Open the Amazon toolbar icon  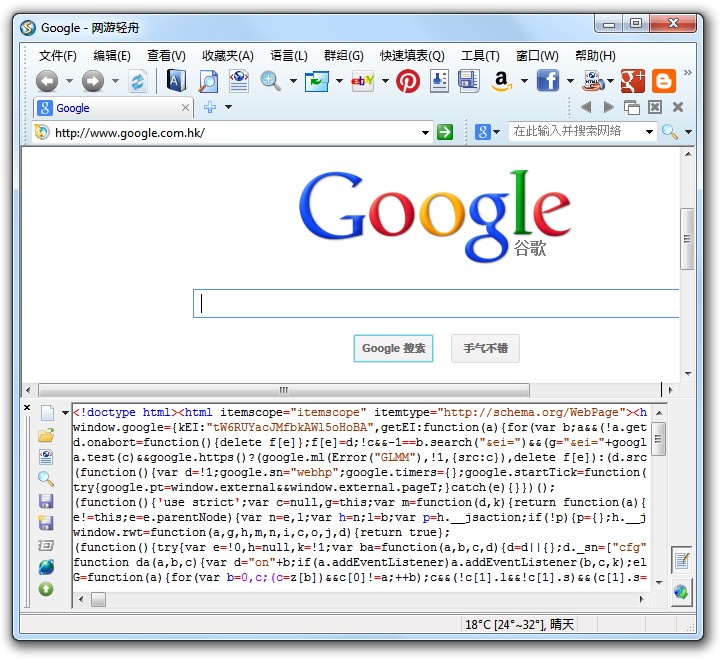click(501, 81)
